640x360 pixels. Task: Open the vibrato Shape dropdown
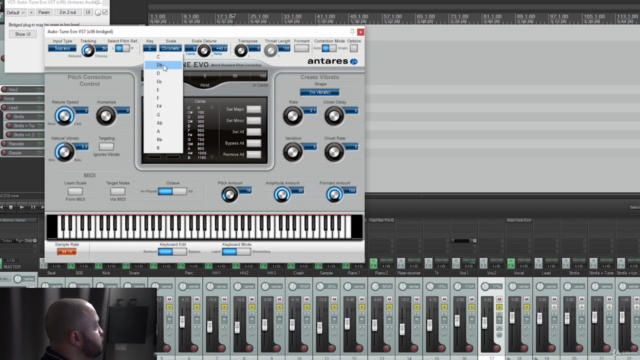320,92
